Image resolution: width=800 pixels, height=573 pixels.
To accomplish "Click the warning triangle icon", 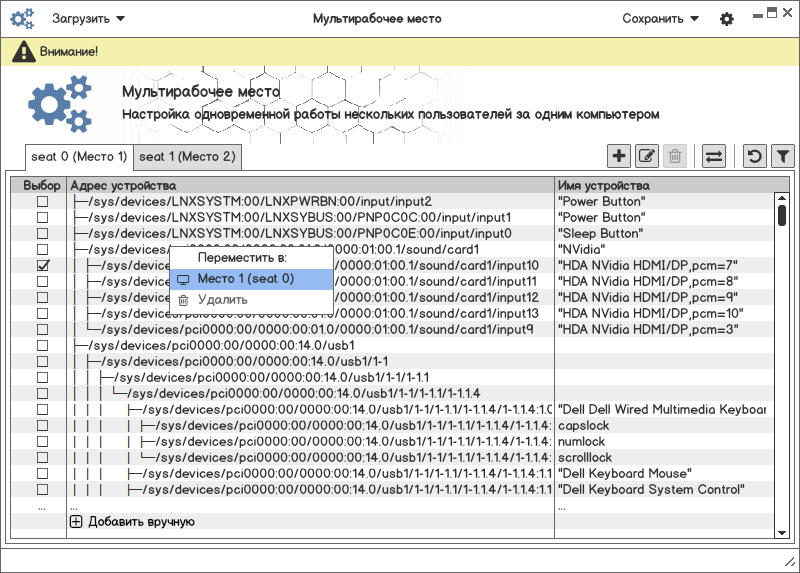I will click(x=23, y=52).
